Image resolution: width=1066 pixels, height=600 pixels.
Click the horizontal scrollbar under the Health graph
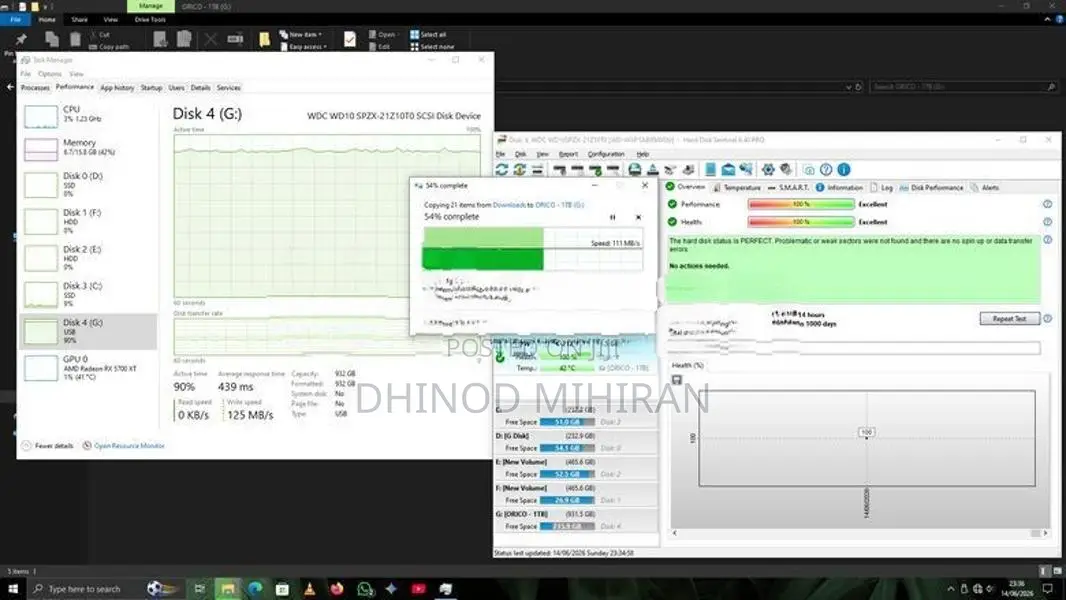pyautogui.click(x=860, y=533)
